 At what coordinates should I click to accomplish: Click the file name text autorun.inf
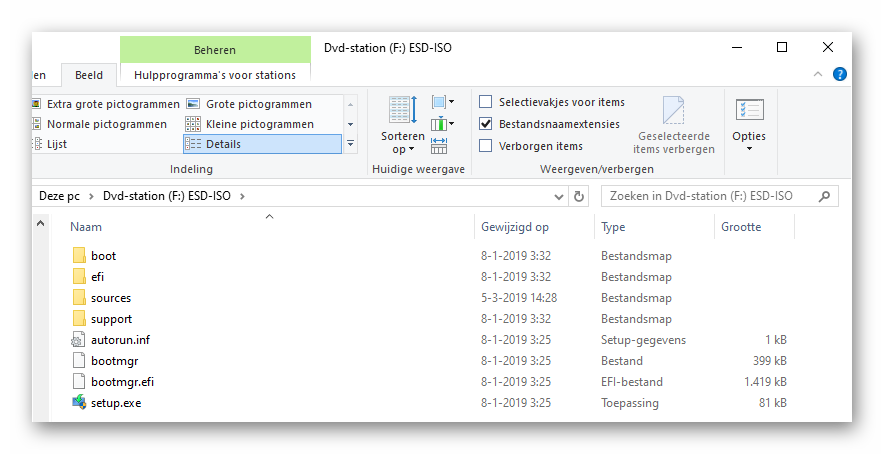120,340
